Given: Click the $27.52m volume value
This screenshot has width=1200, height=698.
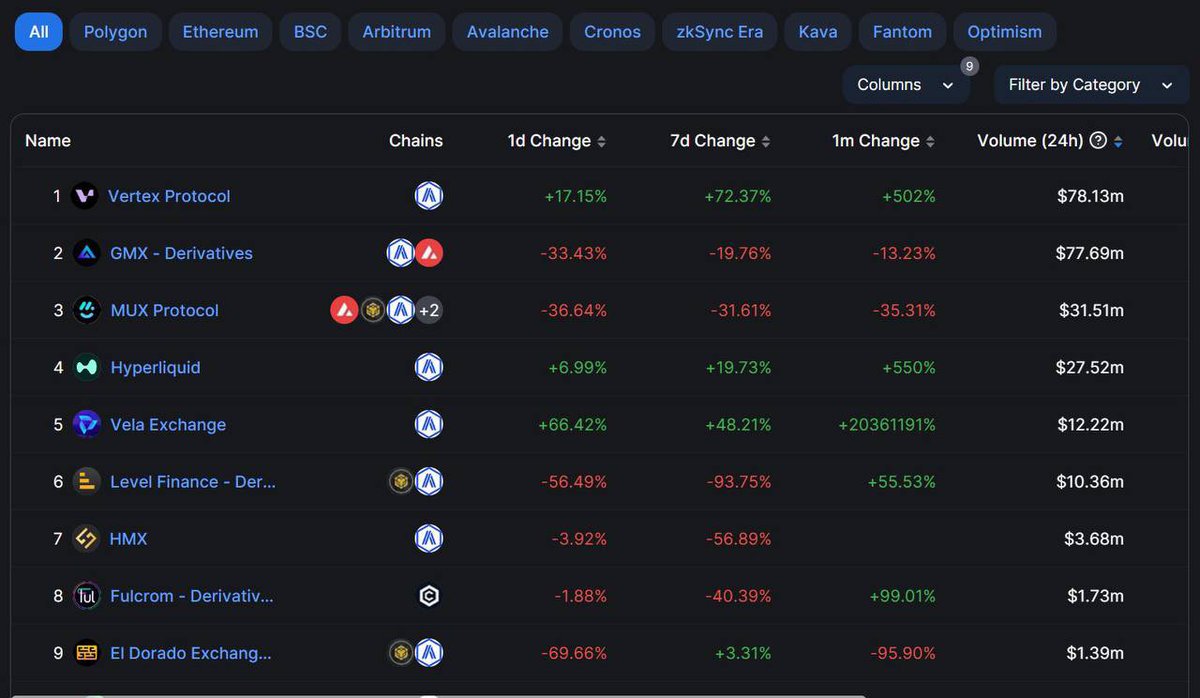Looking at the screenshot, I should tap(1090, 367).
